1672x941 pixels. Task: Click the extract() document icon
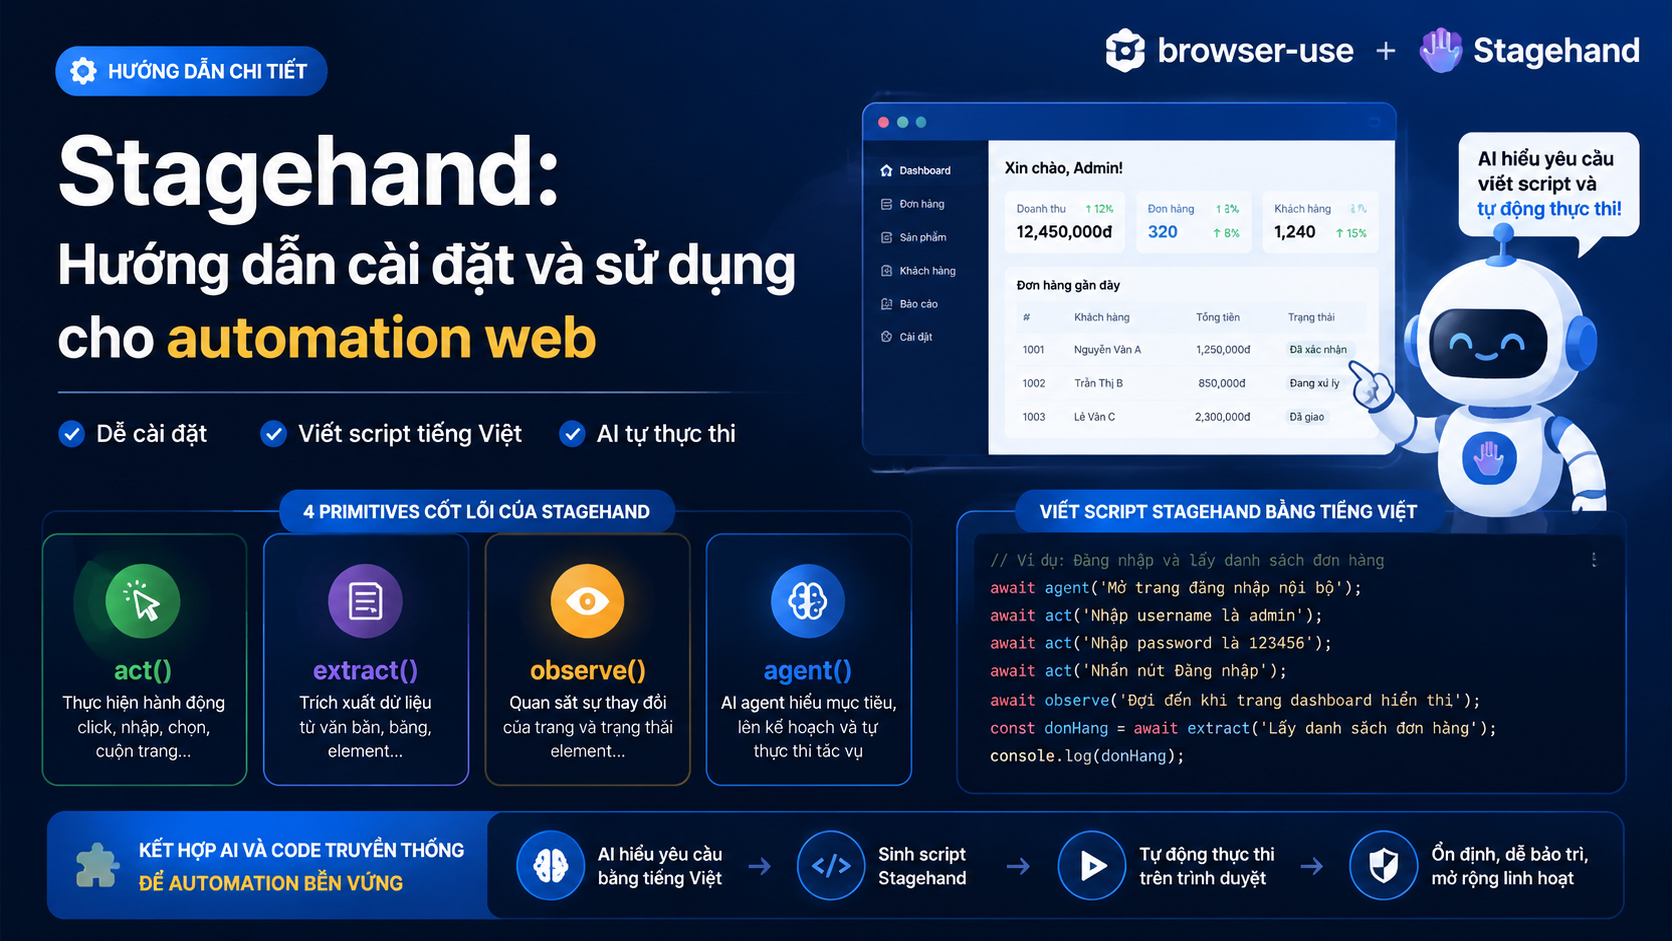[x=365, y=601]
